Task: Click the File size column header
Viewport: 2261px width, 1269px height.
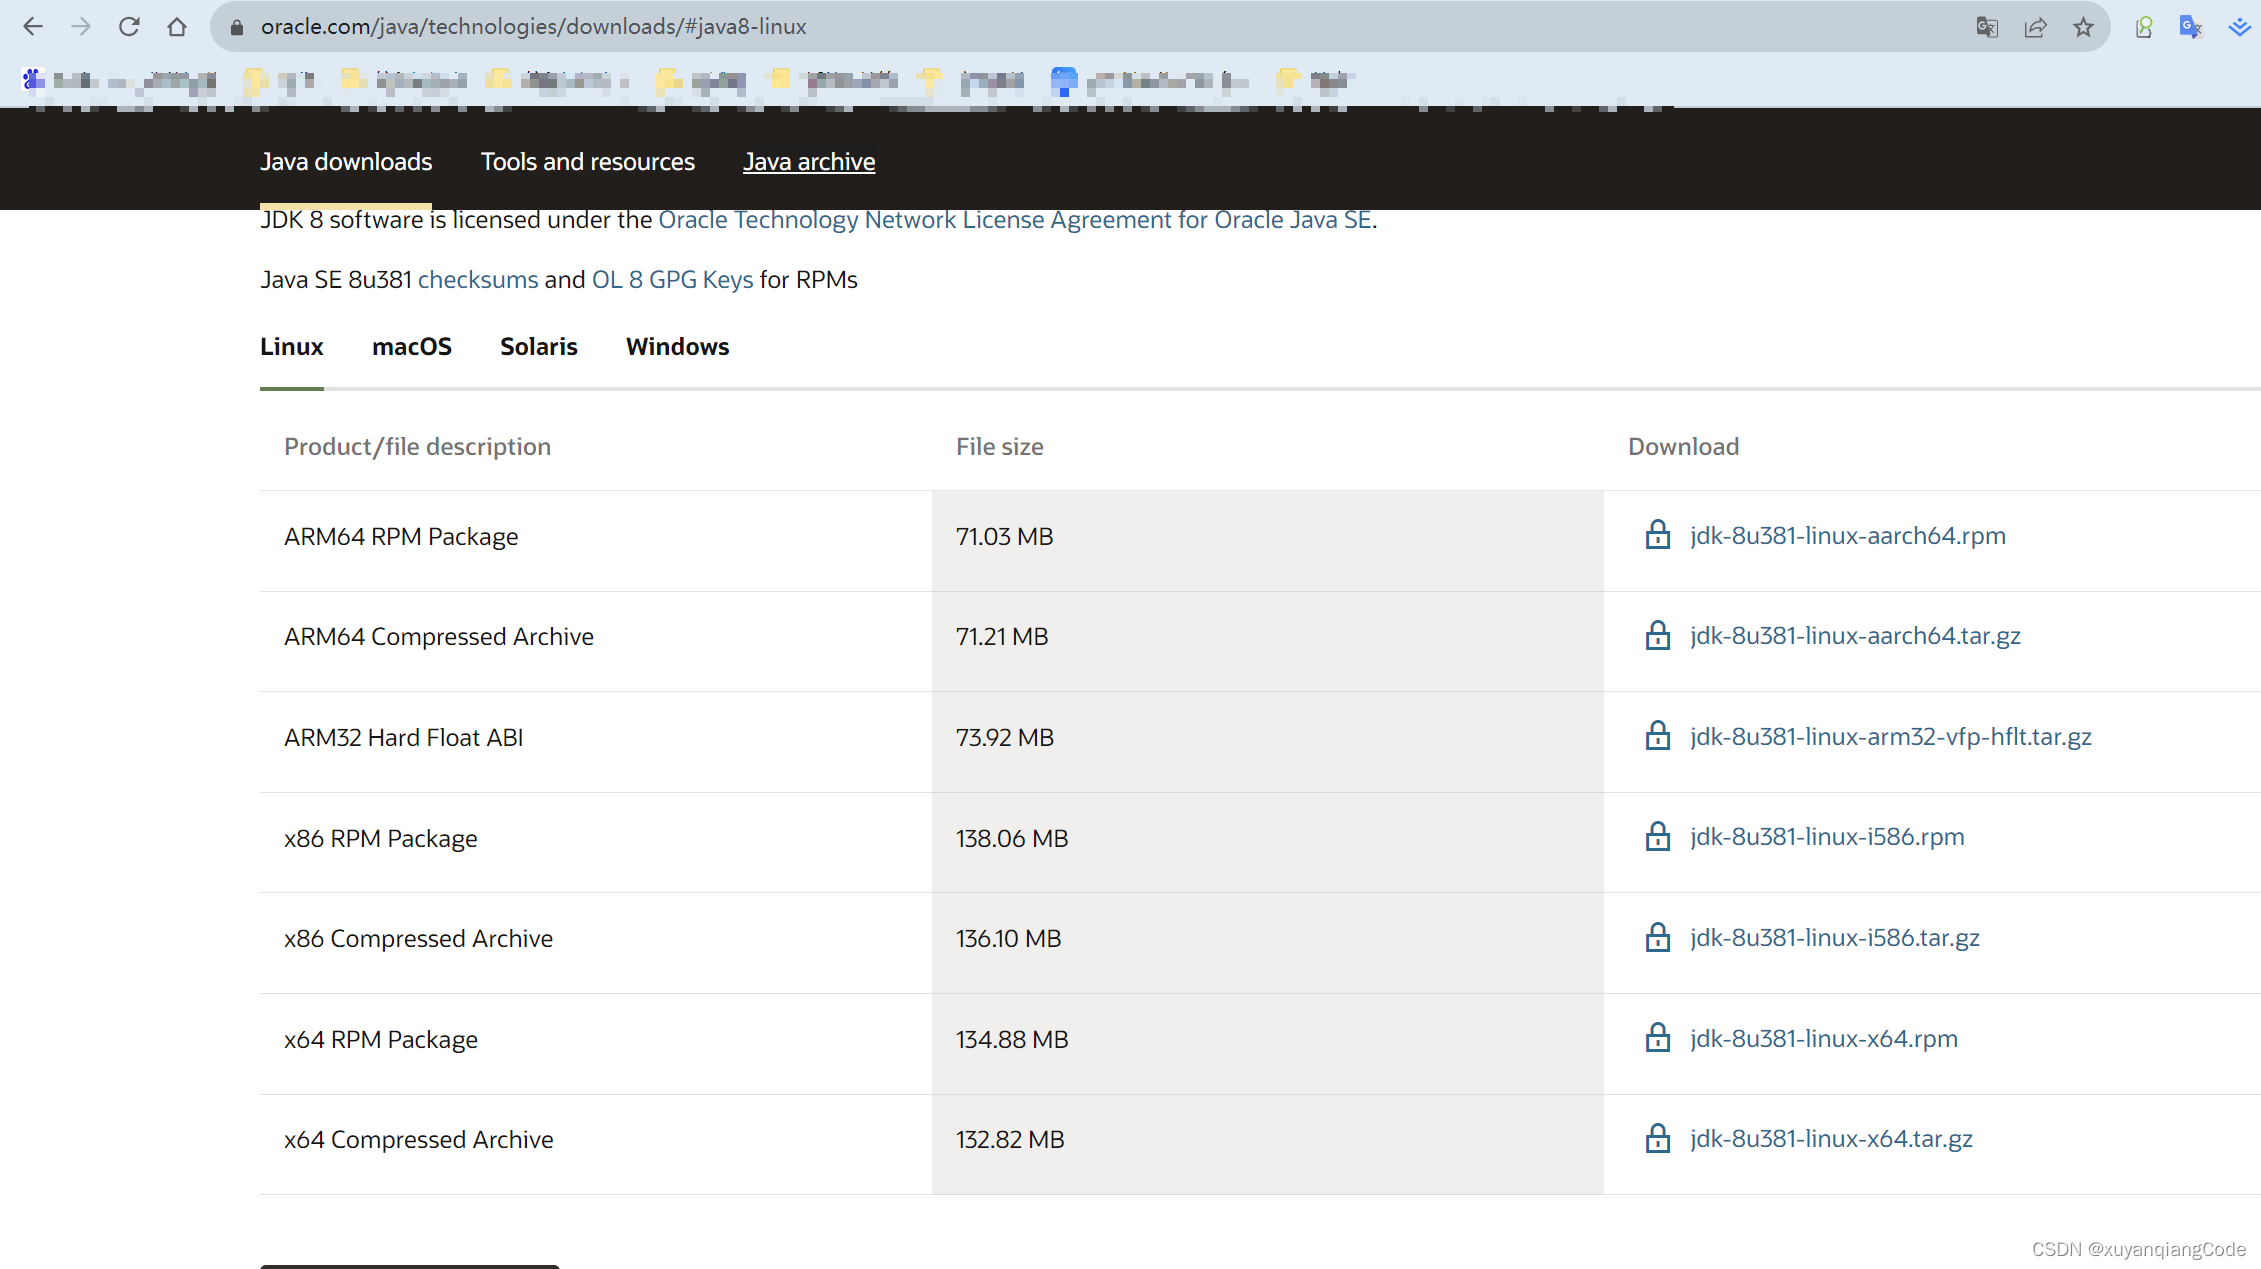Action: 1000,447
